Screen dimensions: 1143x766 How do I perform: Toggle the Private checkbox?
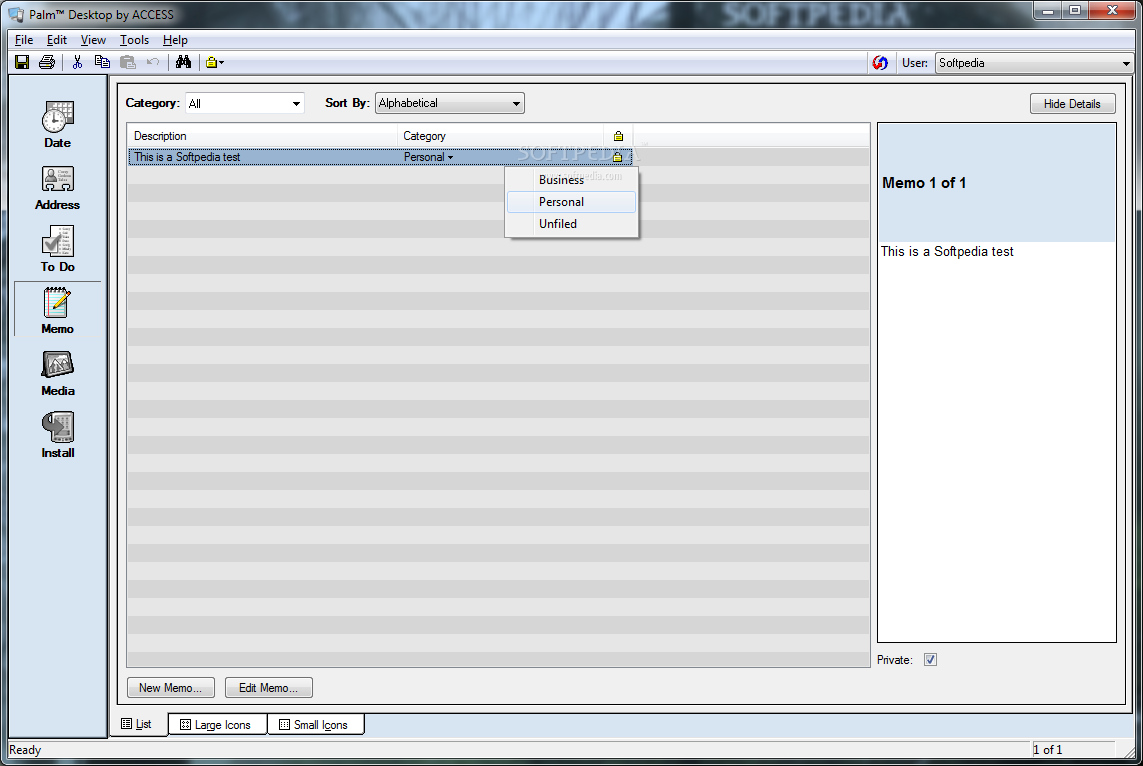[930, 660]
